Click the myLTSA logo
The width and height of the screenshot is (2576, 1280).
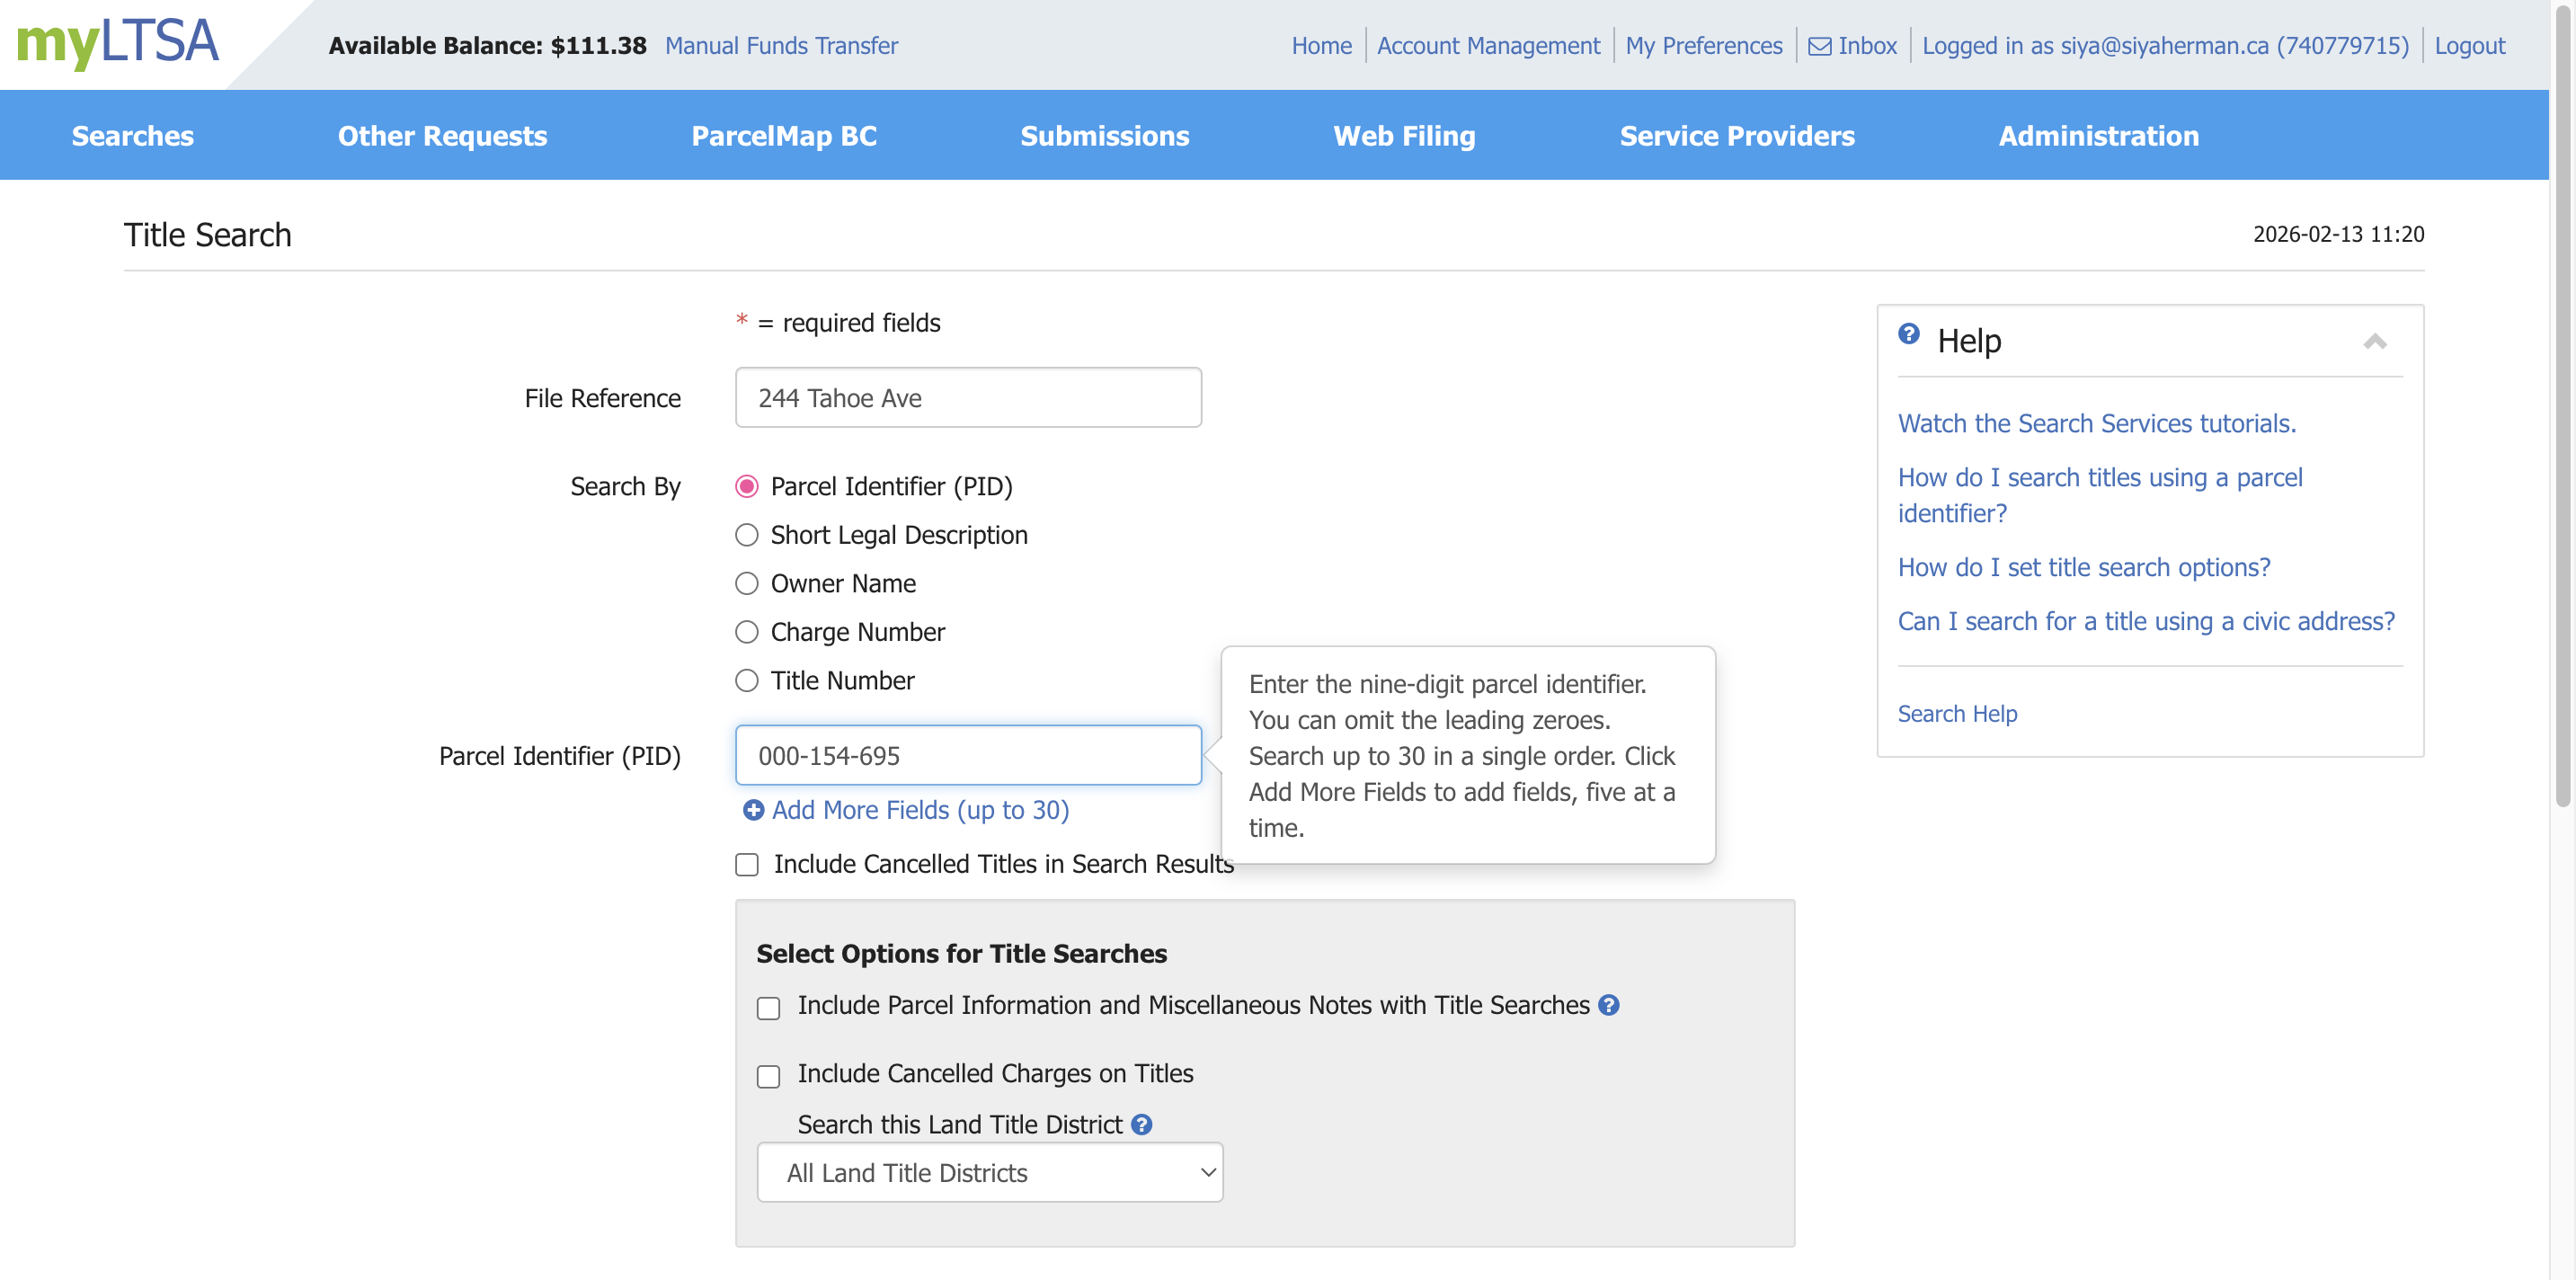click(118, 42)
